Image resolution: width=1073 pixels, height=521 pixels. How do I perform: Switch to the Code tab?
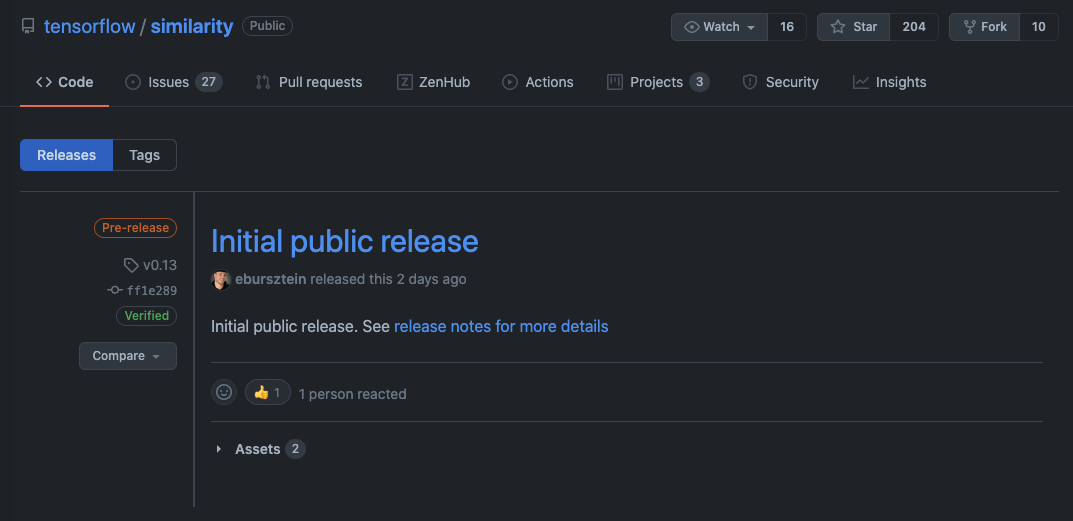click(x=64, y=82)
